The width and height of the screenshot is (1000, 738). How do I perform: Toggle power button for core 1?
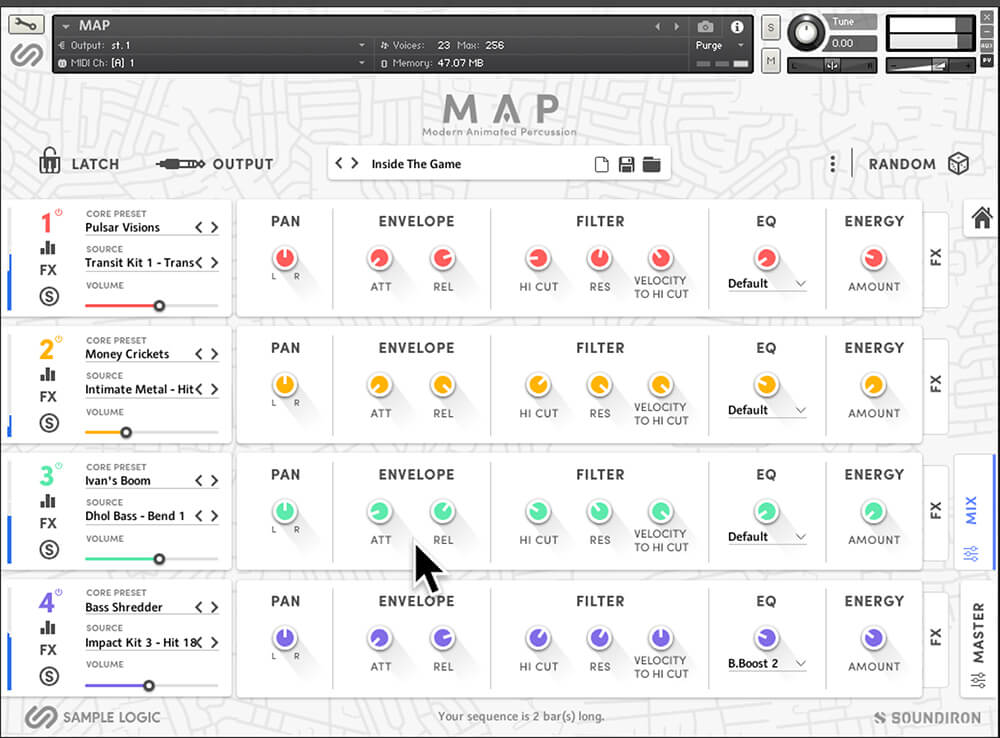click(58, 212)
